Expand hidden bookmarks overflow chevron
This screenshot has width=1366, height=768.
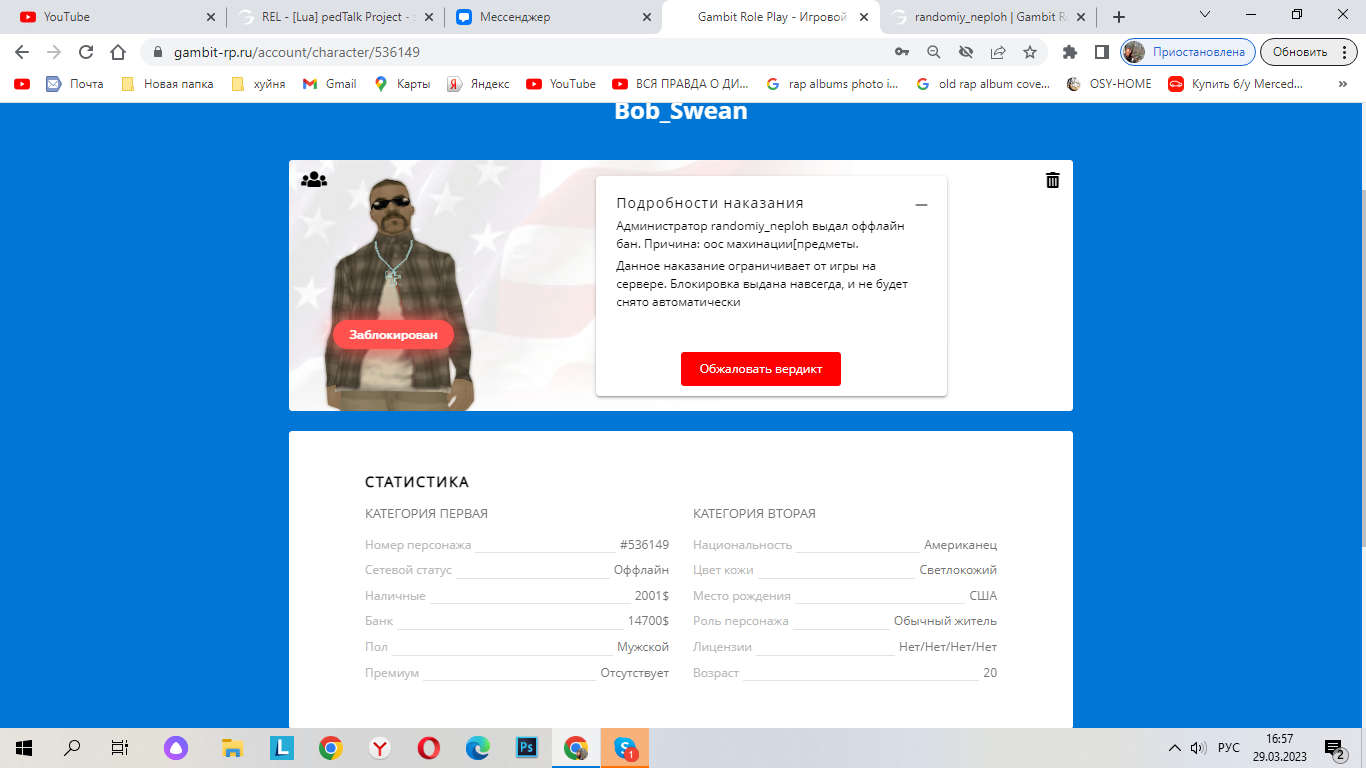click(x=1342, y=84)
